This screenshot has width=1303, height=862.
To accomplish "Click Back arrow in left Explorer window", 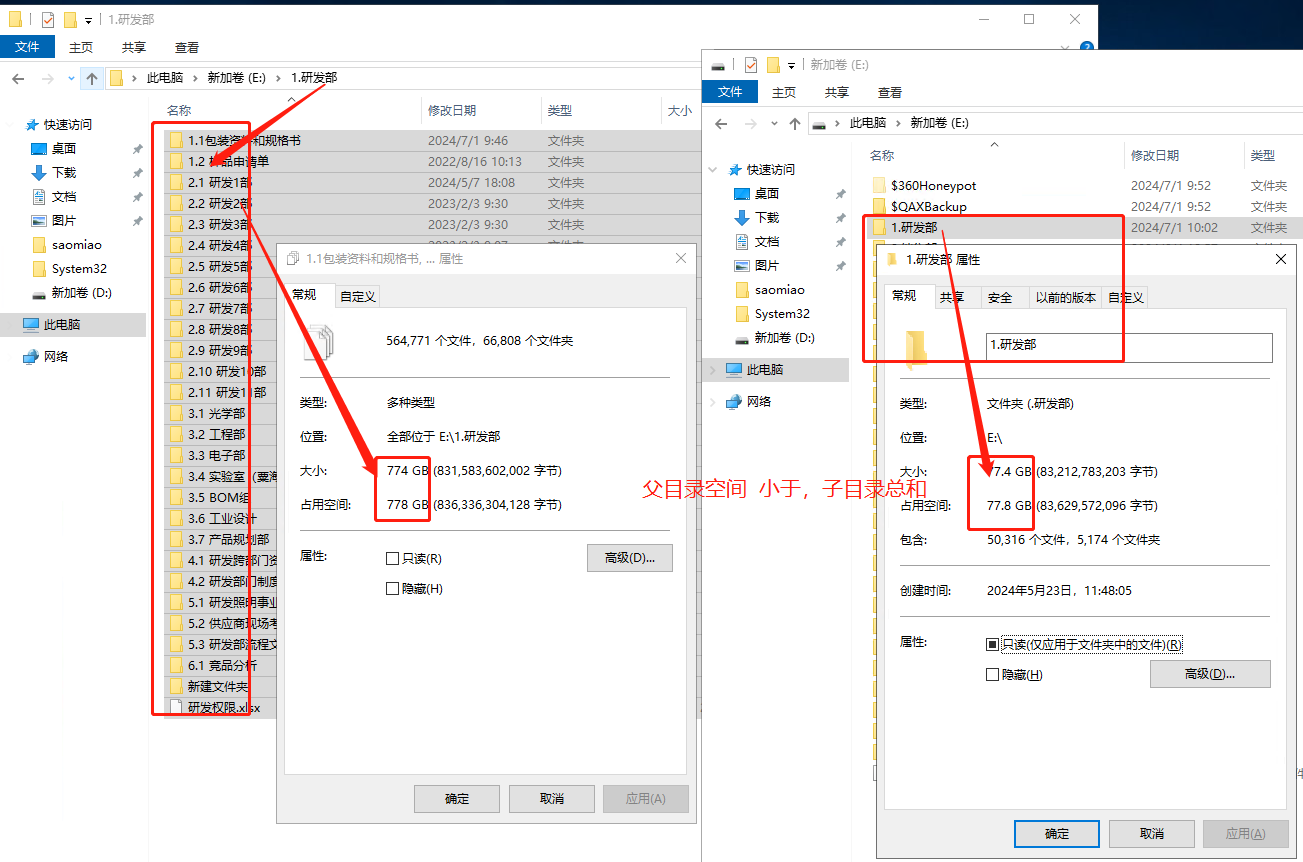I will (18, 78).
